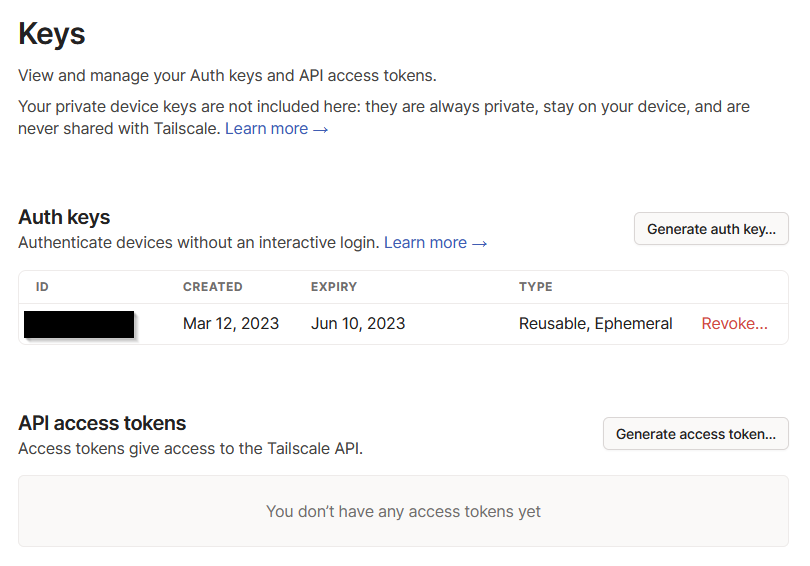This screenshot has height=566, width=810.
Task: Click the Authenticate devices description text
Action: [198, 242]
